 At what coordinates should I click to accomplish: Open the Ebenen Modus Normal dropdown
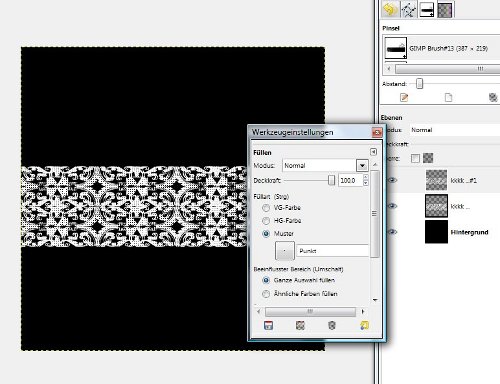click(455, 130)
